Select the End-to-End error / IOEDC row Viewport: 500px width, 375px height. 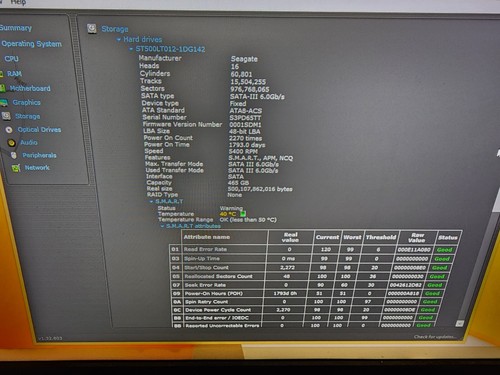304,318
